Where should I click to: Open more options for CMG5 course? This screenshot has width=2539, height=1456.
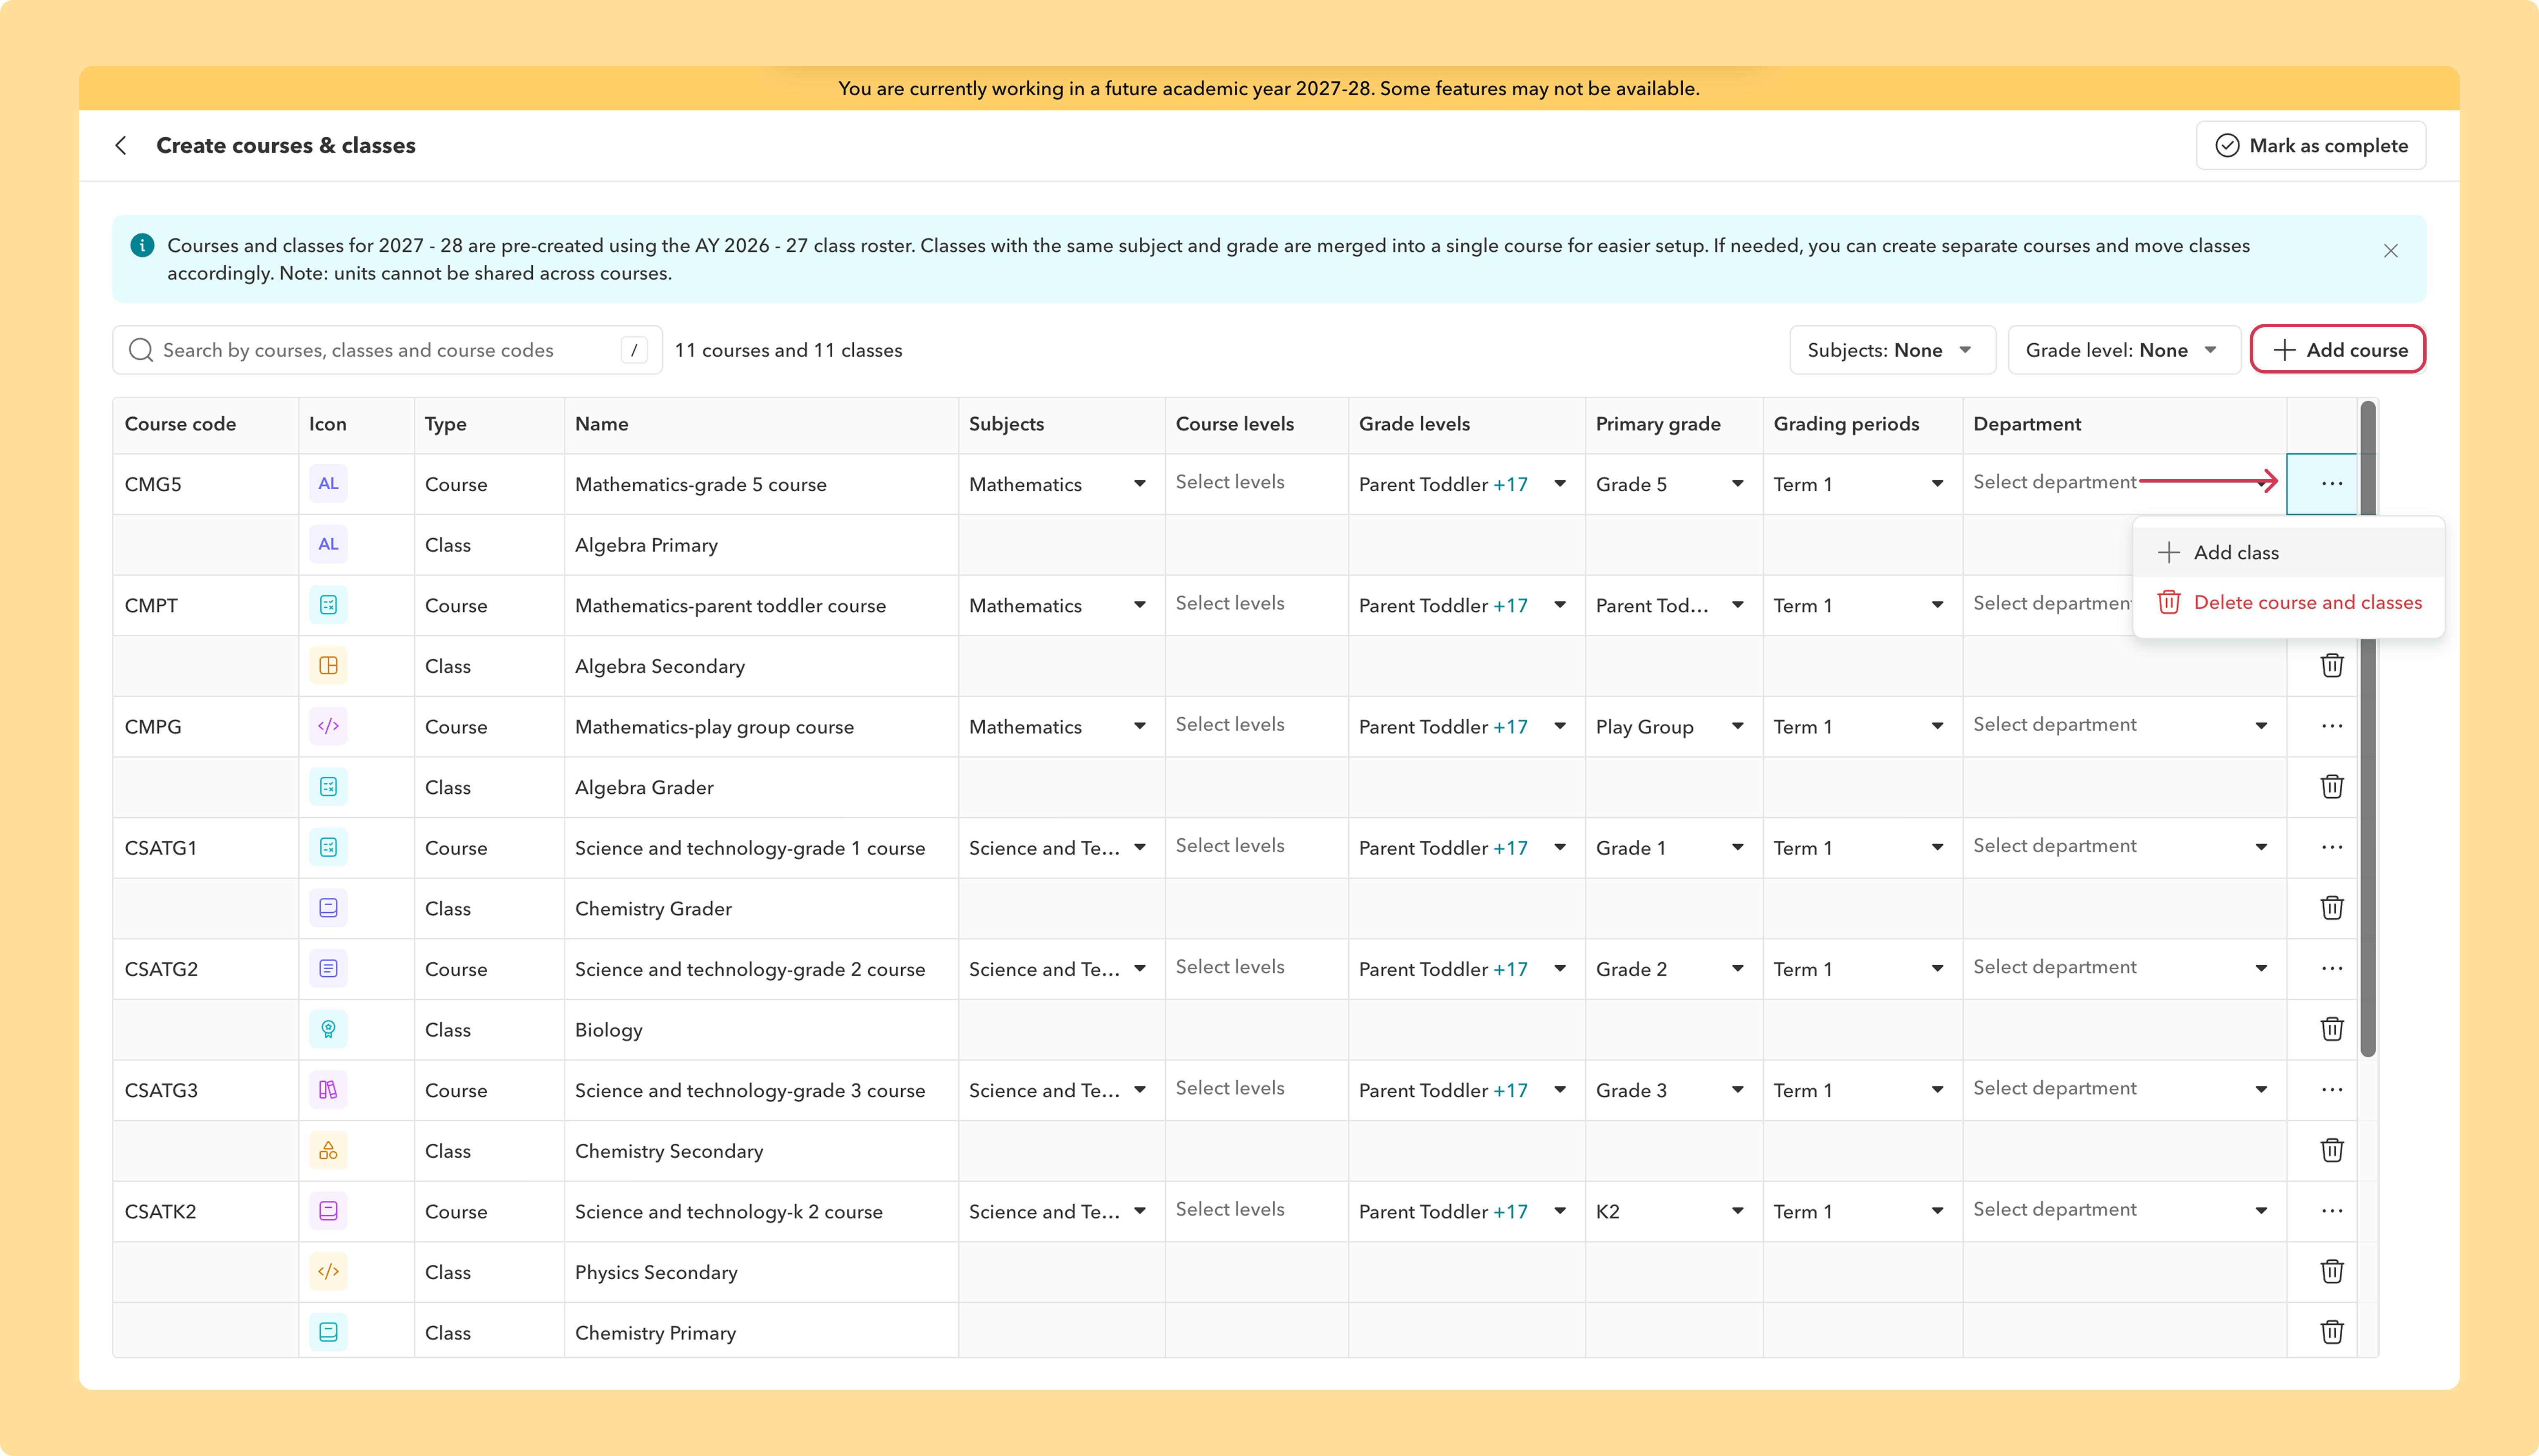click(2331, 484)
